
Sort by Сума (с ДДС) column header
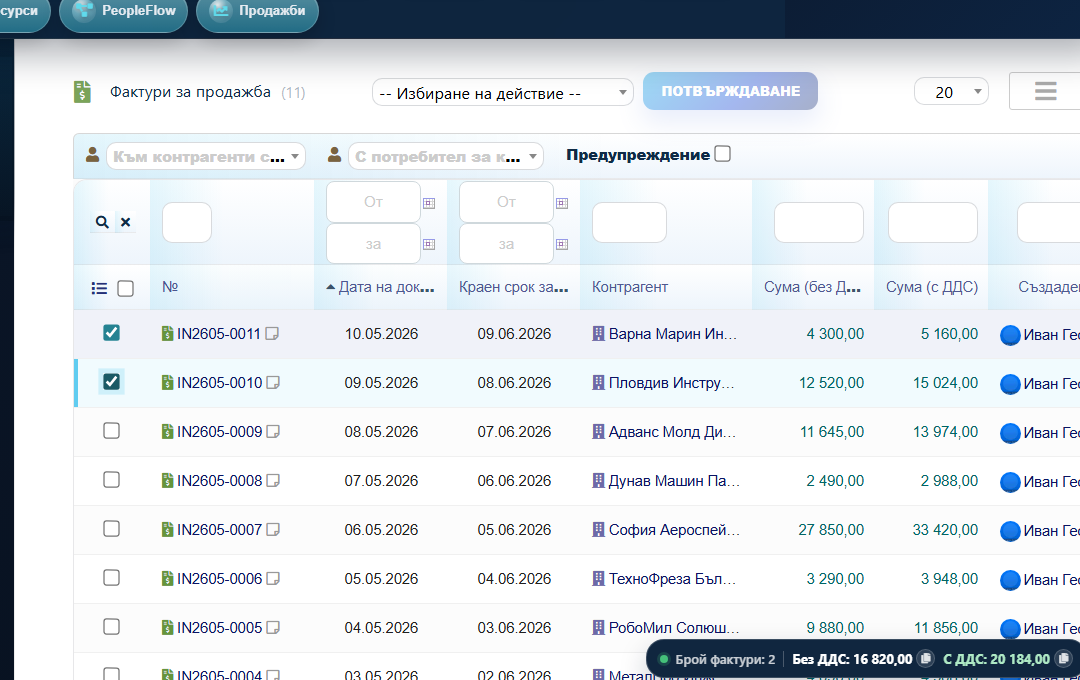tap(932, 287)
